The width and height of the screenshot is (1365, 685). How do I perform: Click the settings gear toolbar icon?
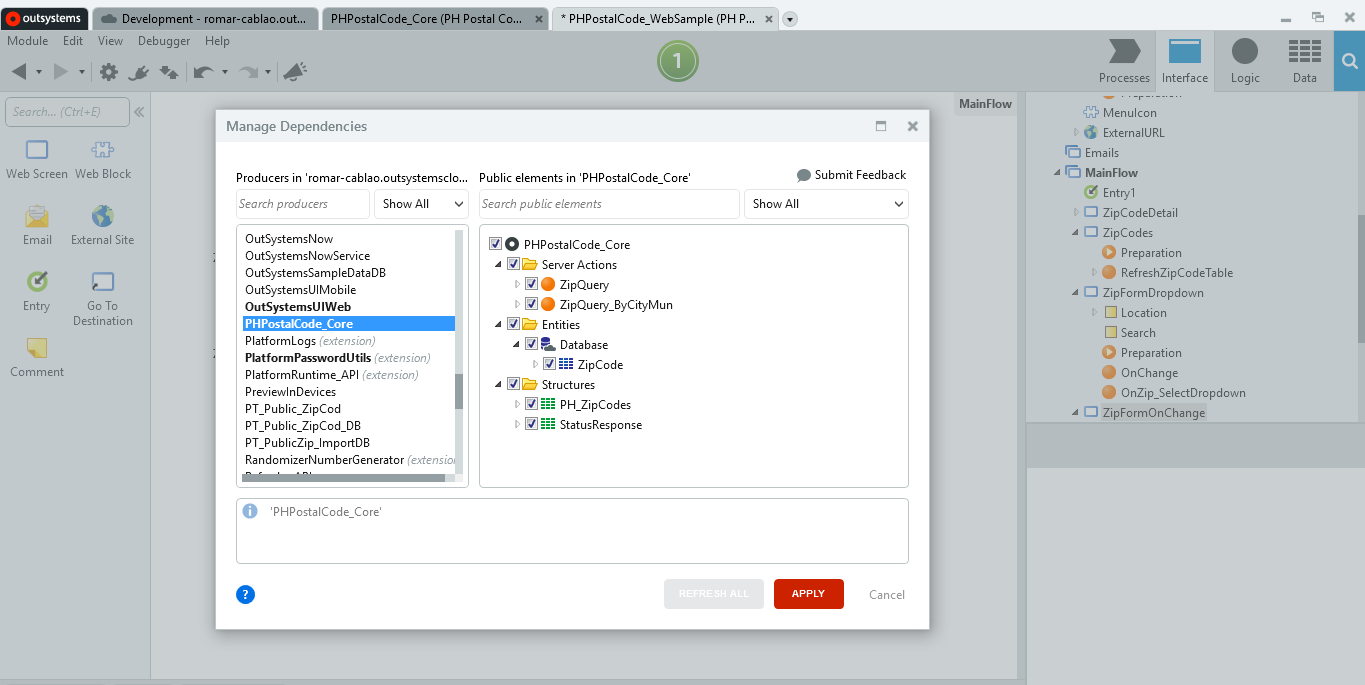point(109,72)
